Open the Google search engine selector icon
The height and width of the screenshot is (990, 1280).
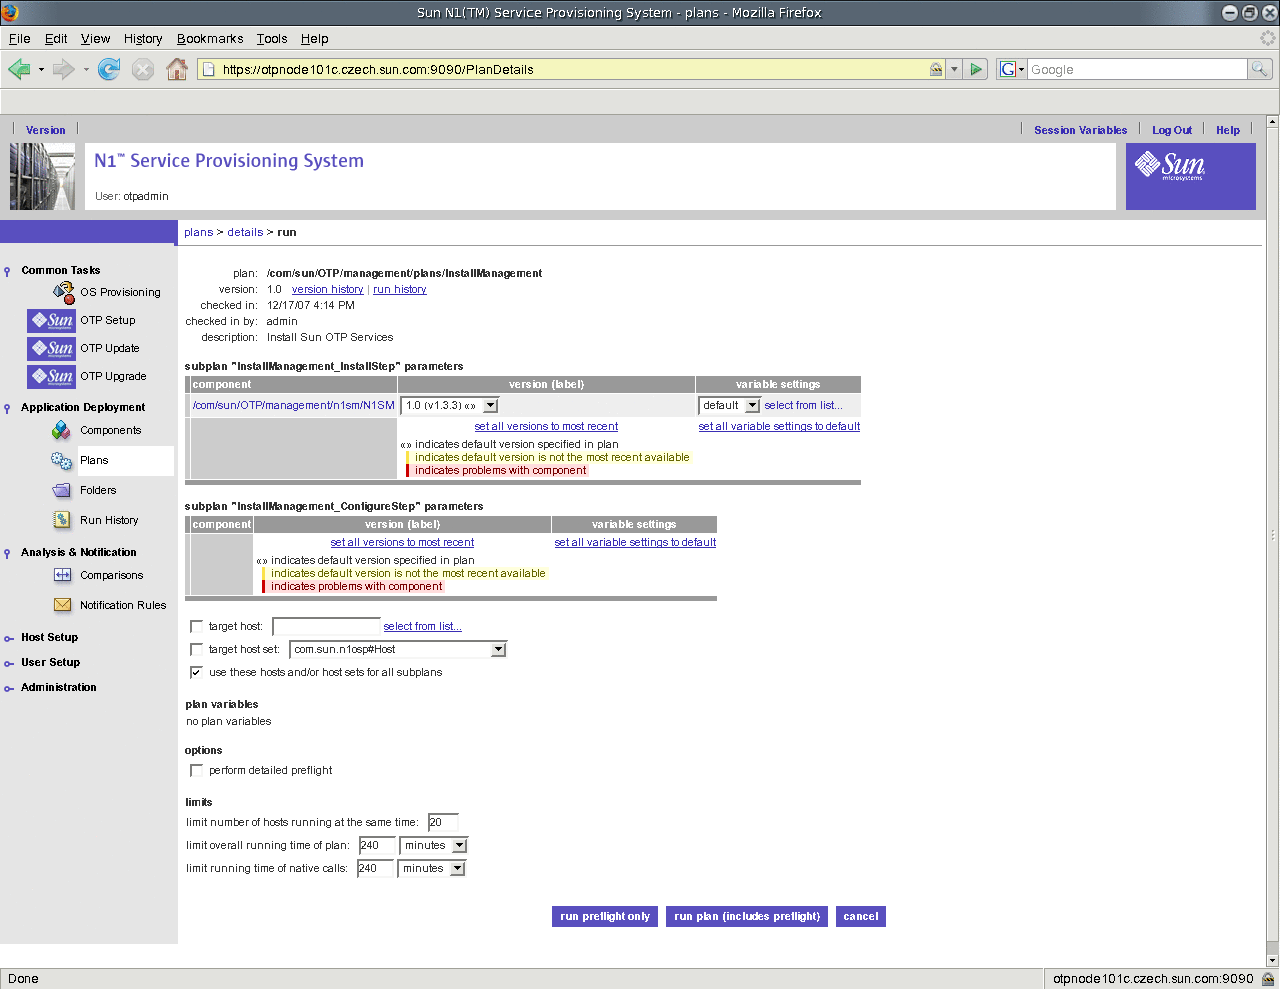(1012, 69)
